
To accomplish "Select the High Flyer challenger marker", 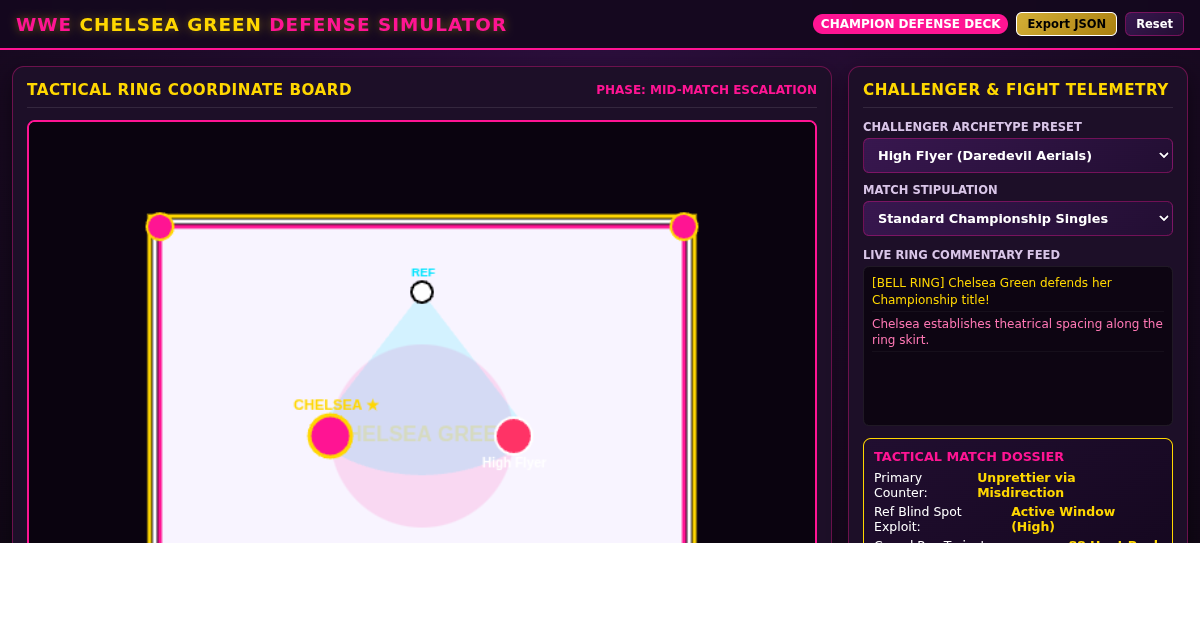I will [514, 436].
